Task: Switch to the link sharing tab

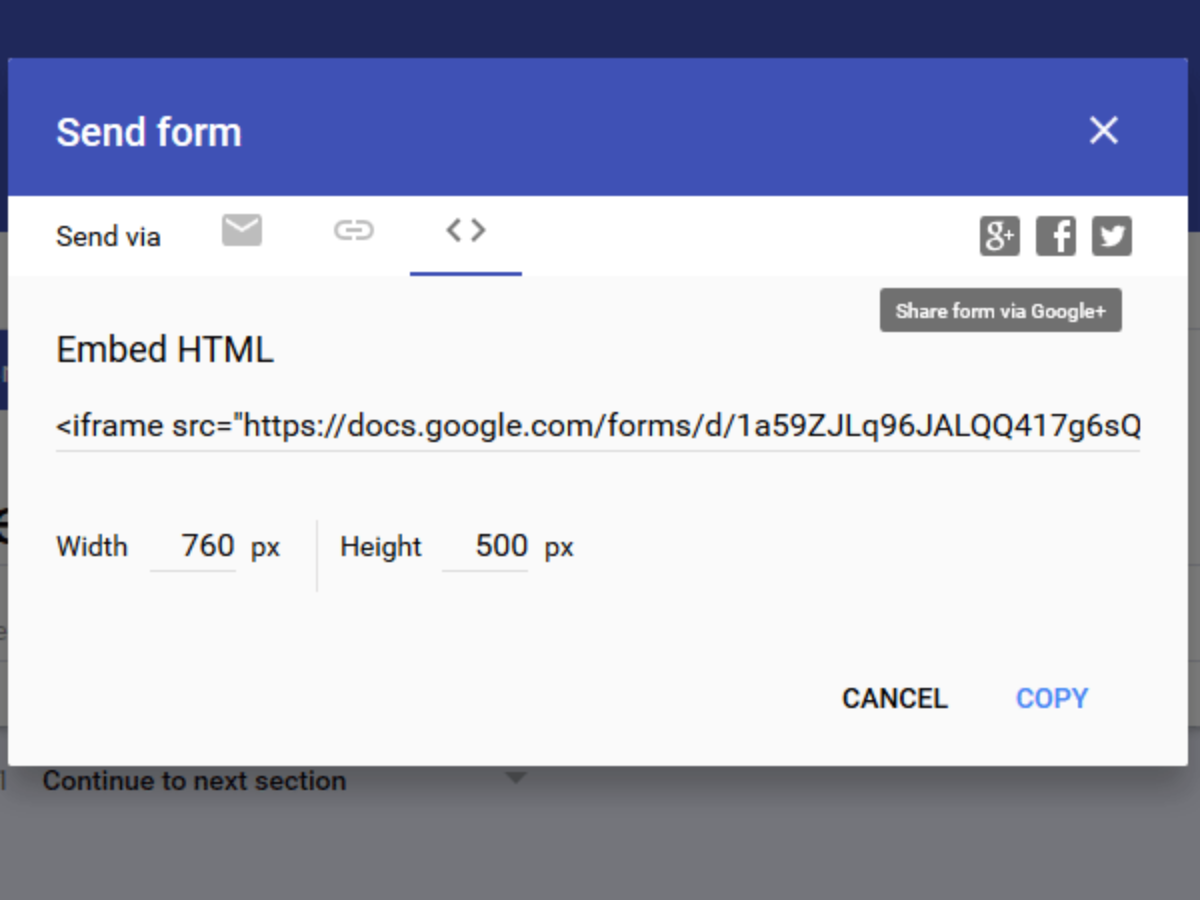Action: [353, 231]
